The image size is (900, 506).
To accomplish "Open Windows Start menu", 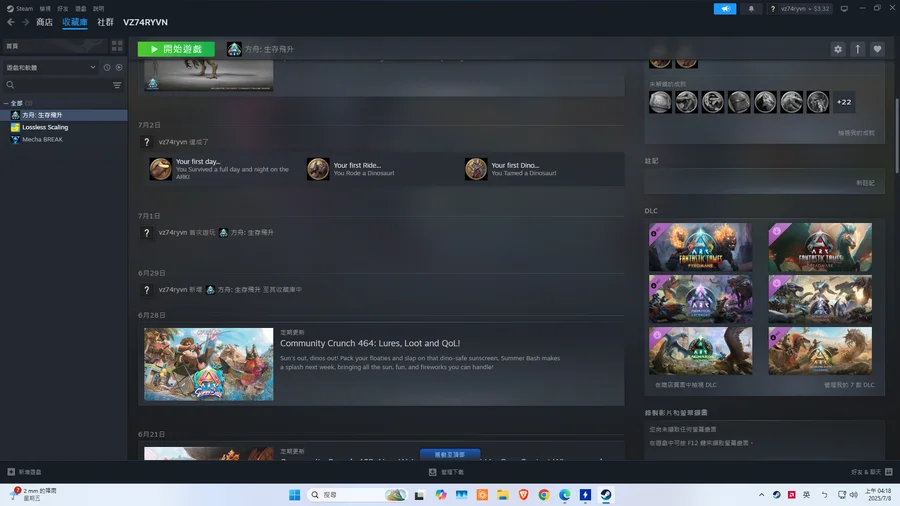I will click(294, 495).
